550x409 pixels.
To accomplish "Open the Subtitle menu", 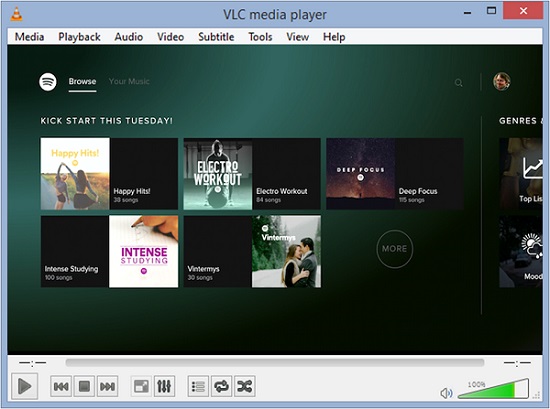I will [x=216, y=37].
